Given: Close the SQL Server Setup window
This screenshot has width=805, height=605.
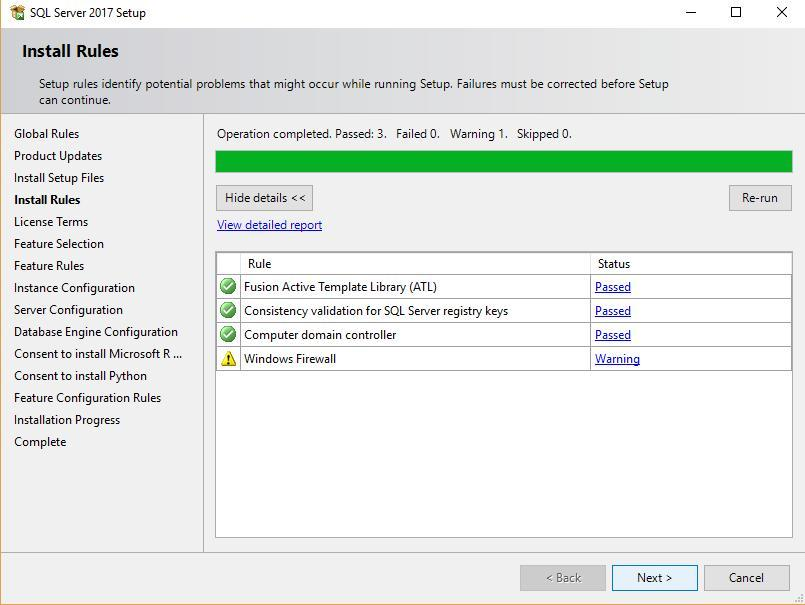Looking at the screenshot, I should tap(781, 12).
